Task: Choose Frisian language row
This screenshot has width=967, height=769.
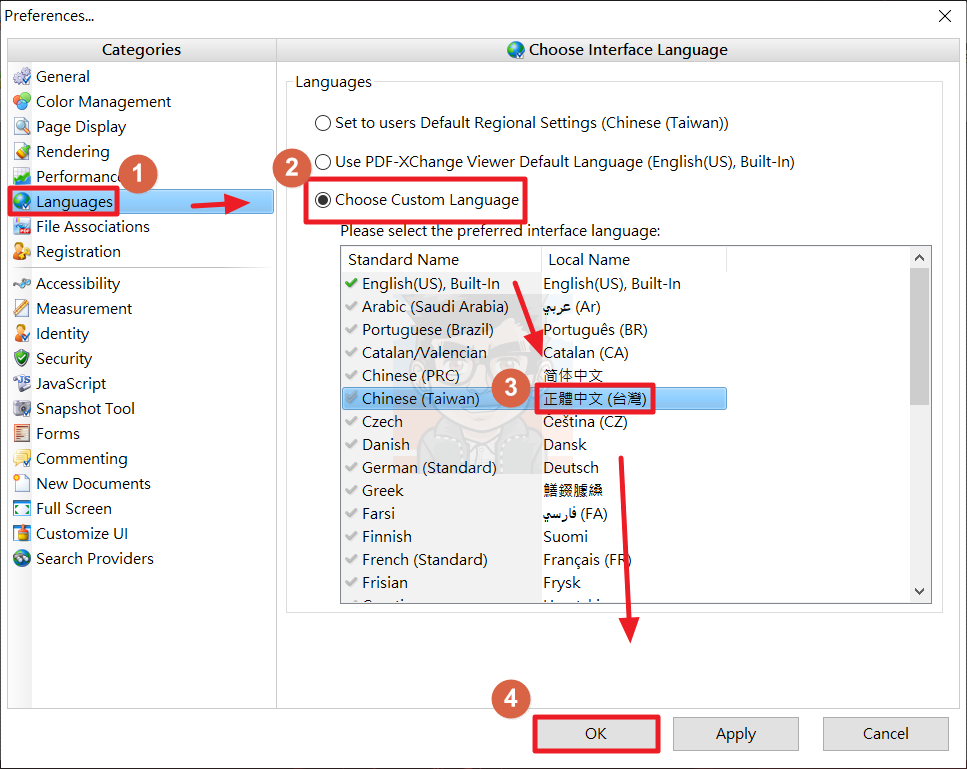Action: (x=534, y=582)
